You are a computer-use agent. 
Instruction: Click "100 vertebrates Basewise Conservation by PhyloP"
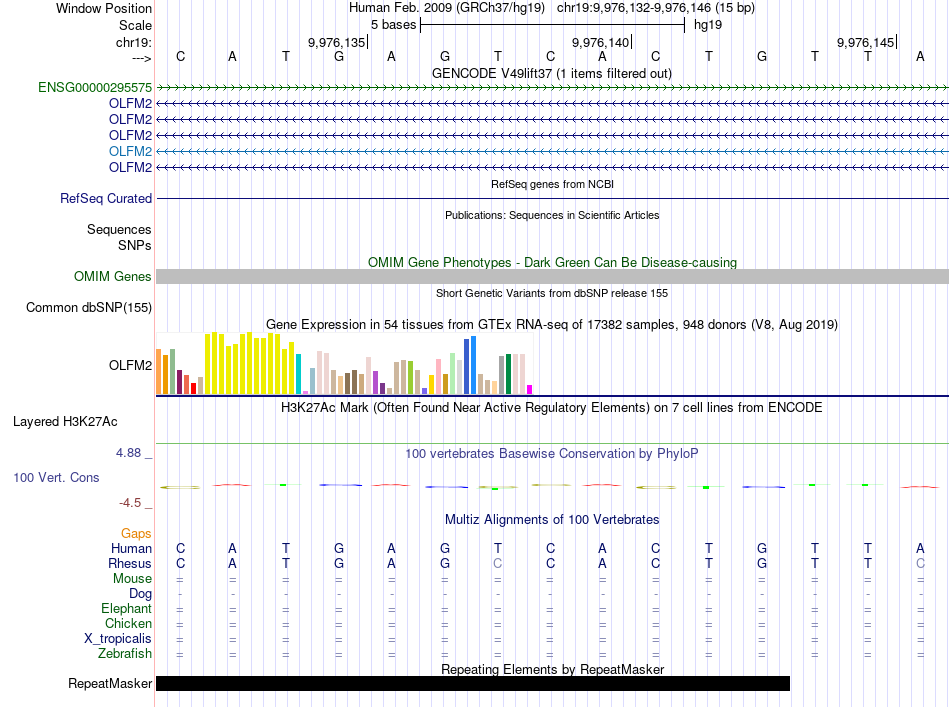552,454
